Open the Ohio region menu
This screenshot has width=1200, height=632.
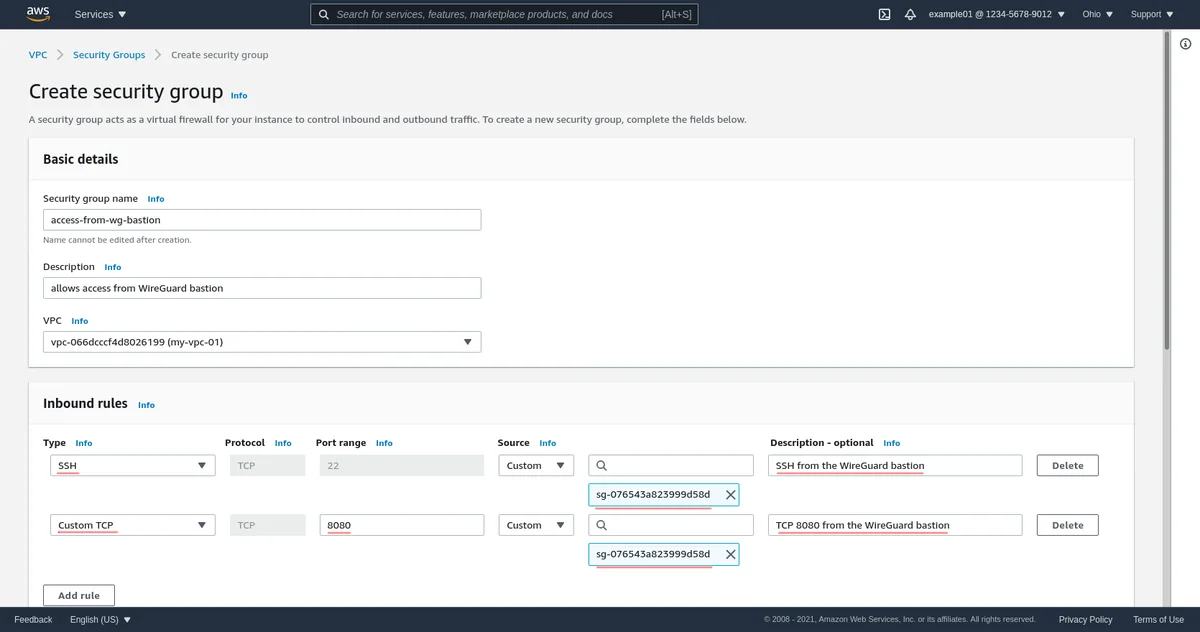[x=1096, y=14]
